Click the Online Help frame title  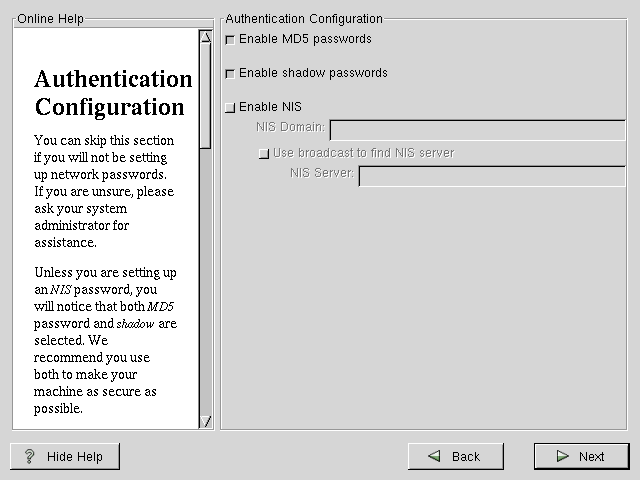pyautogui.click(x=51, y=19)
